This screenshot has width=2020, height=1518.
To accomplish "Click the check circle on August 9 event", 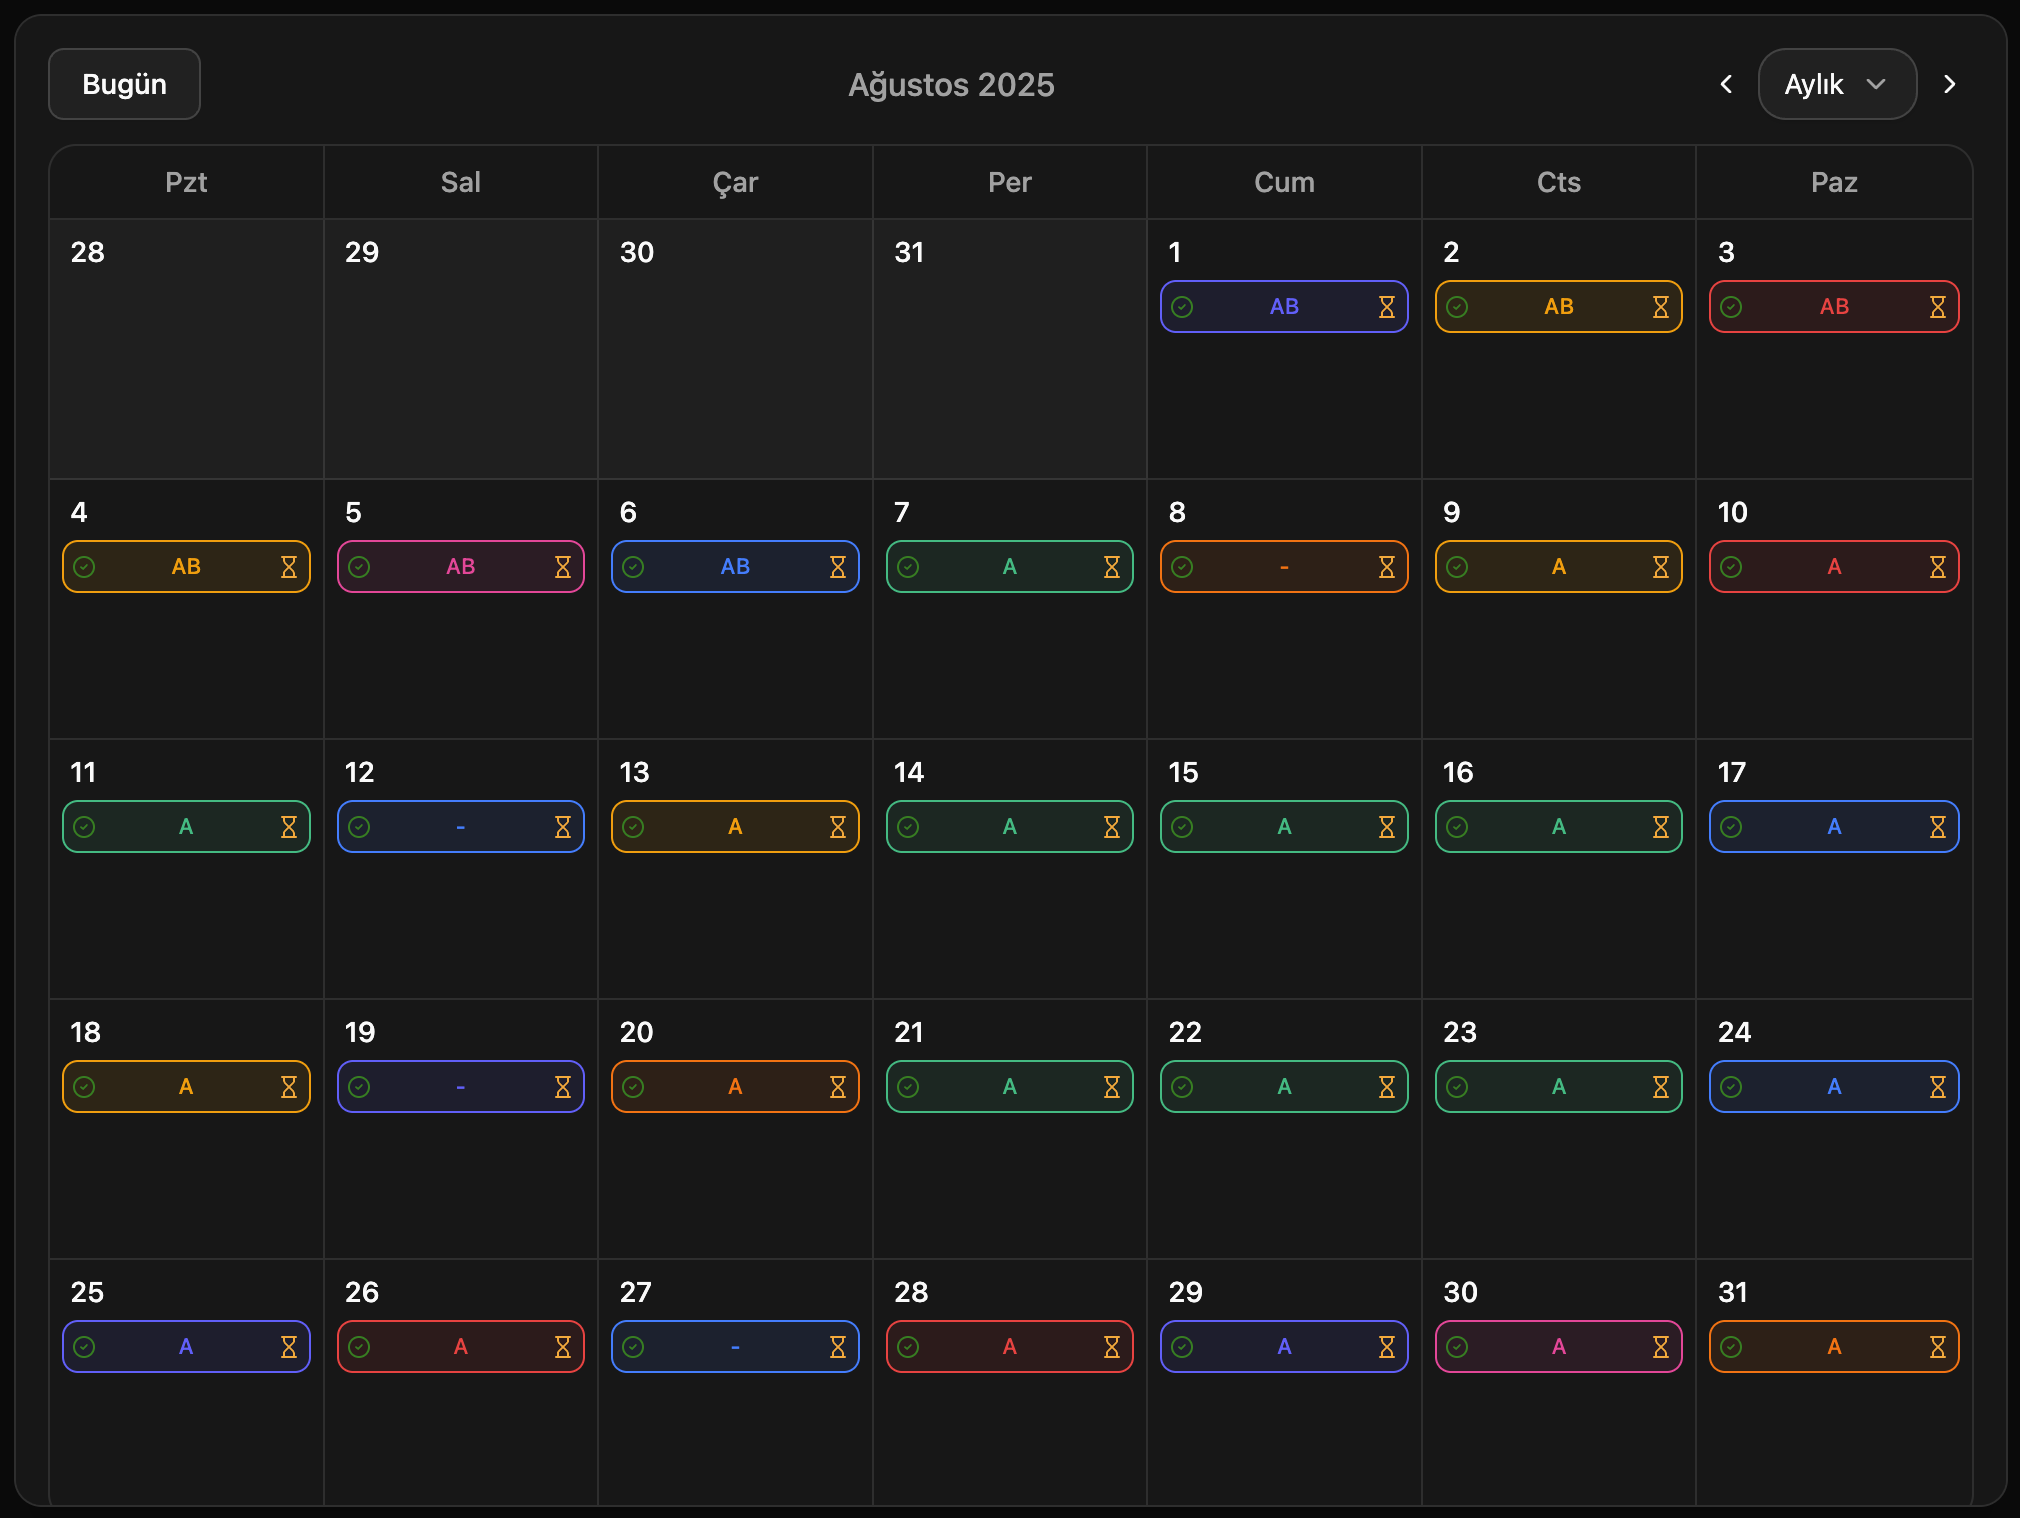I will click(x=1457, y=567).
